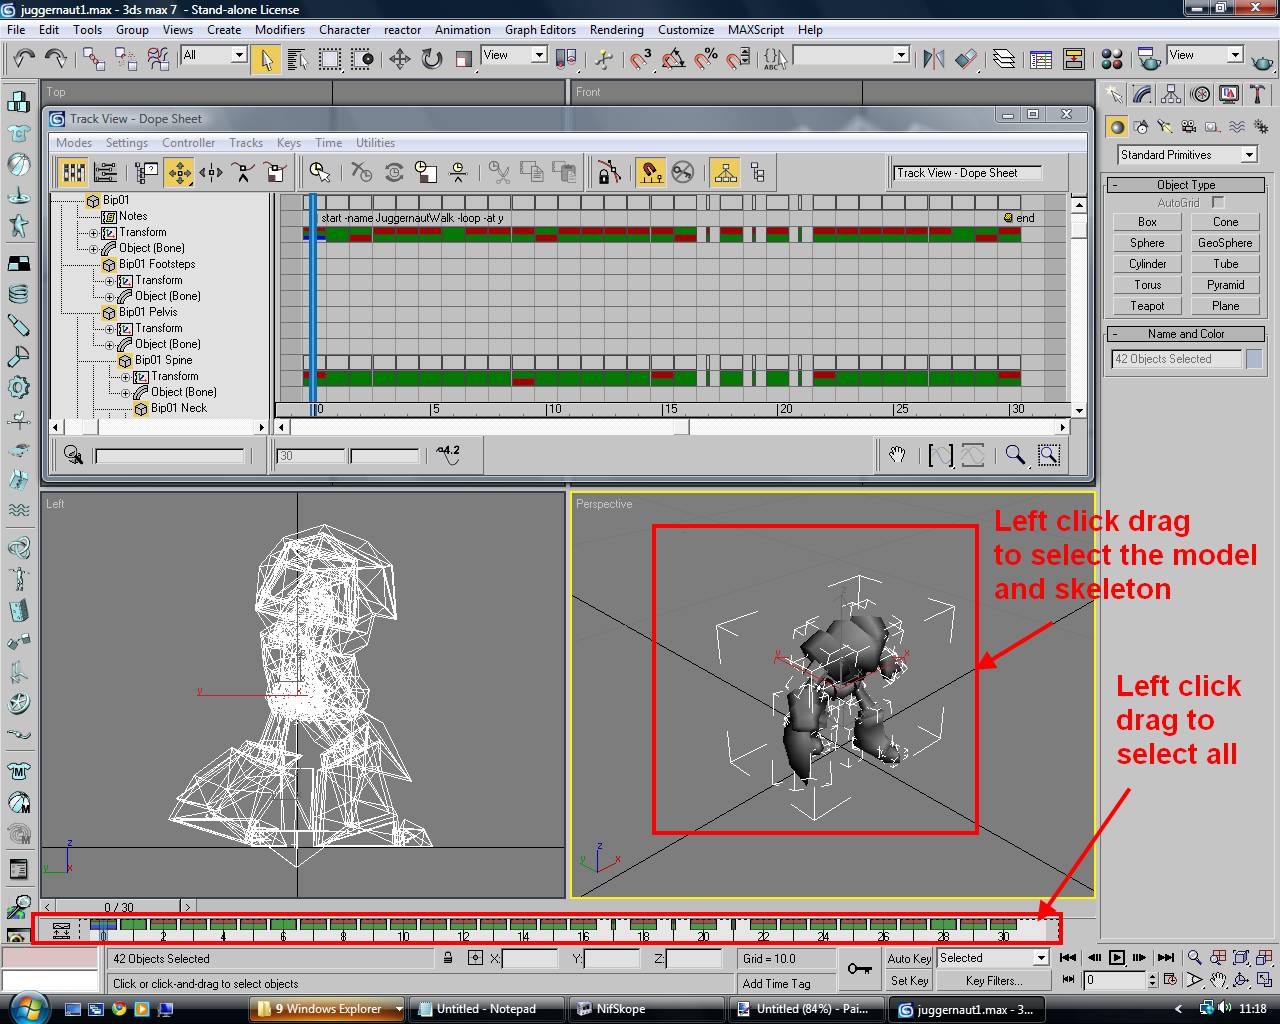Viewport: 1280px width, 1024px height.
Task: Click Move Keys tool in Dope Sheet
Action: 179,173
